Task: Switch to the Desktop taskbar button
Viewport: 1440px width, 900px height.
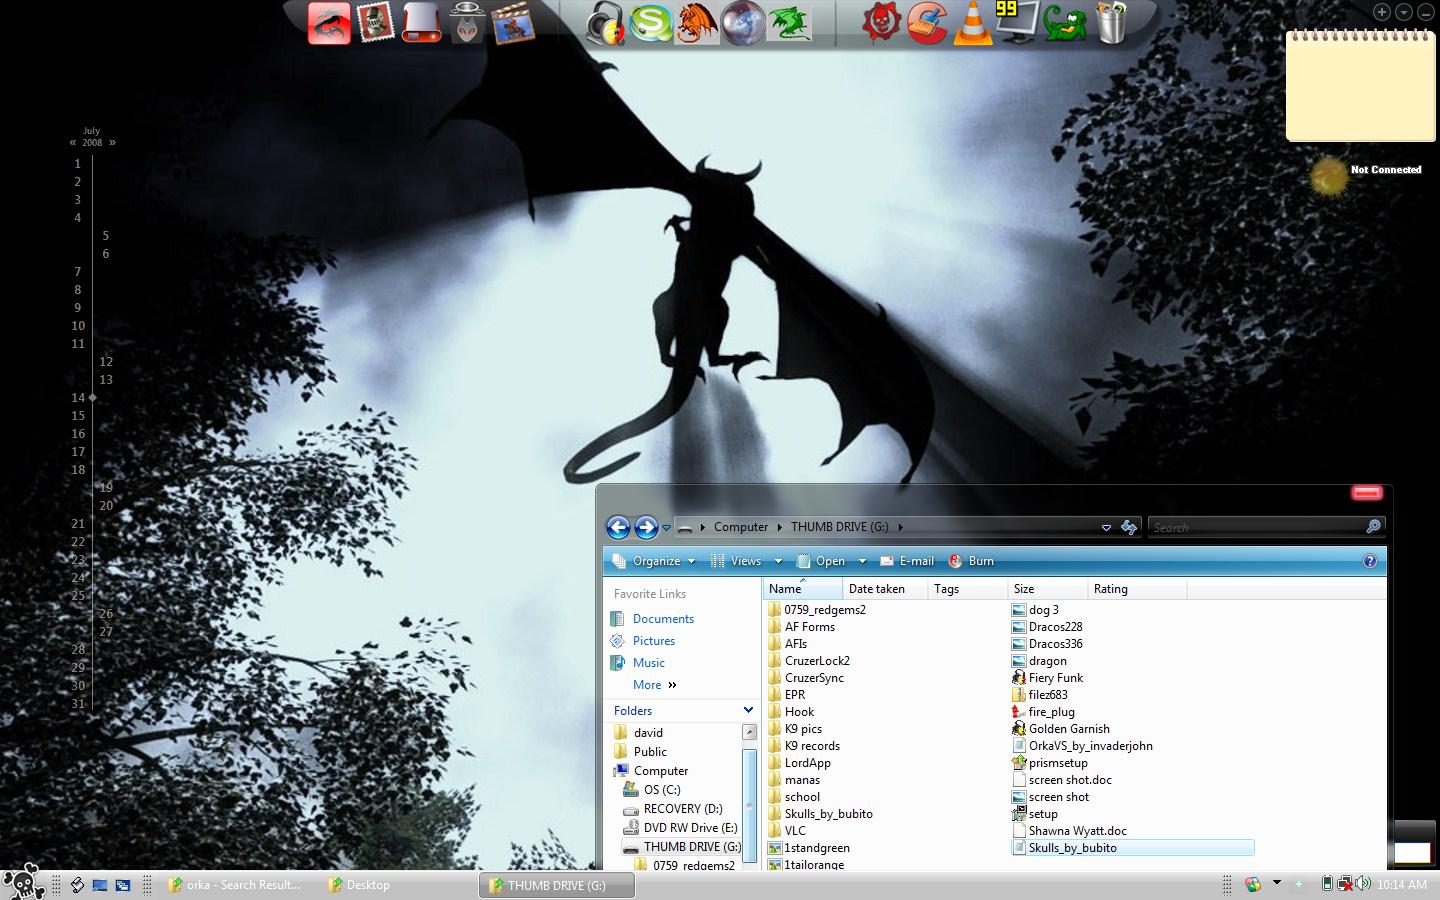Action: [x=360, y=885]
